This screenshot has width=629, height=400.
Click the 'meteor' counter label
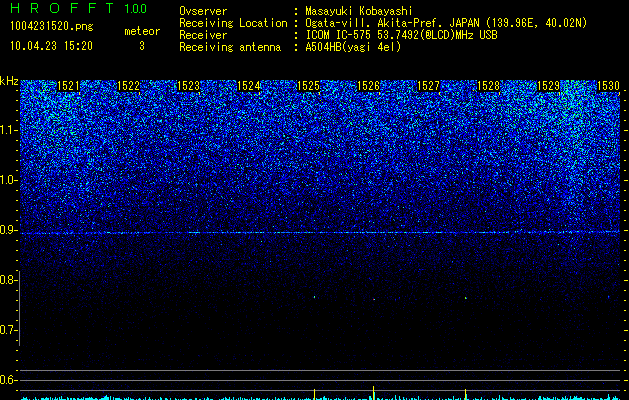click(142, 31)
